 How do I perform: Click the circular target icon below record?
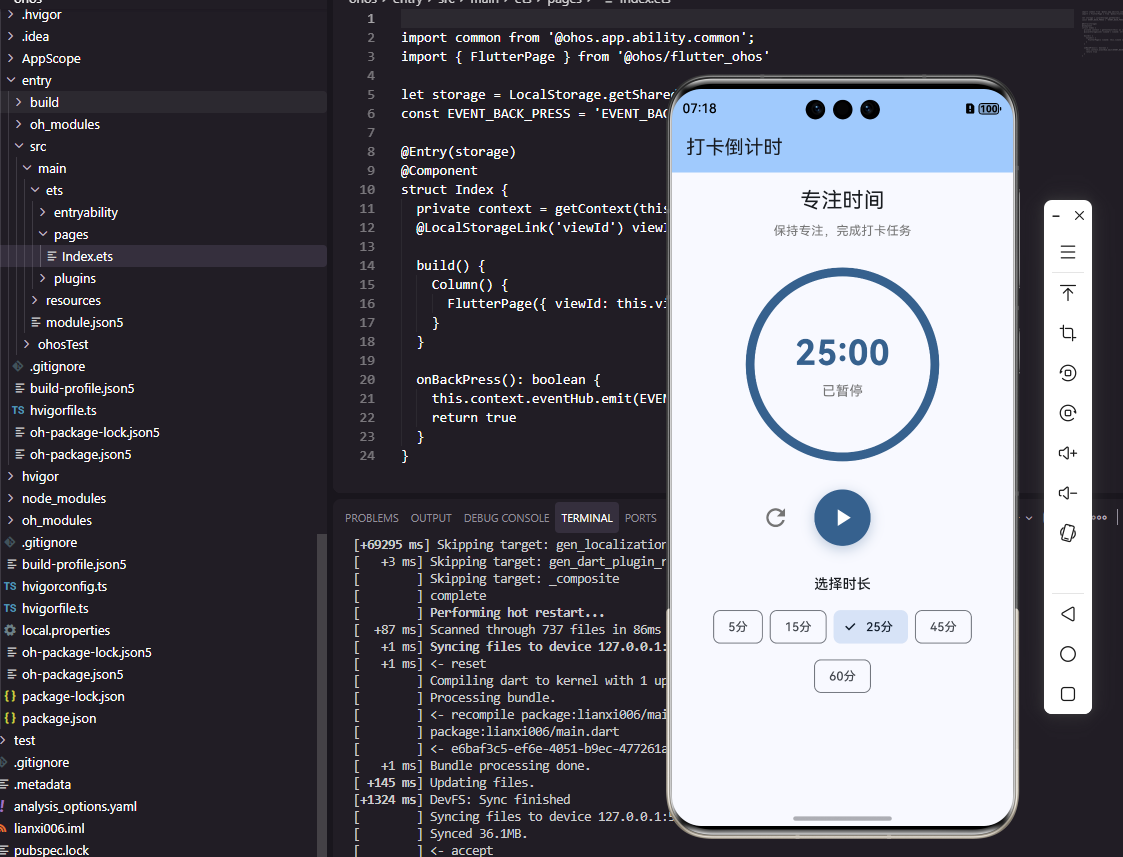point(1068,413)
